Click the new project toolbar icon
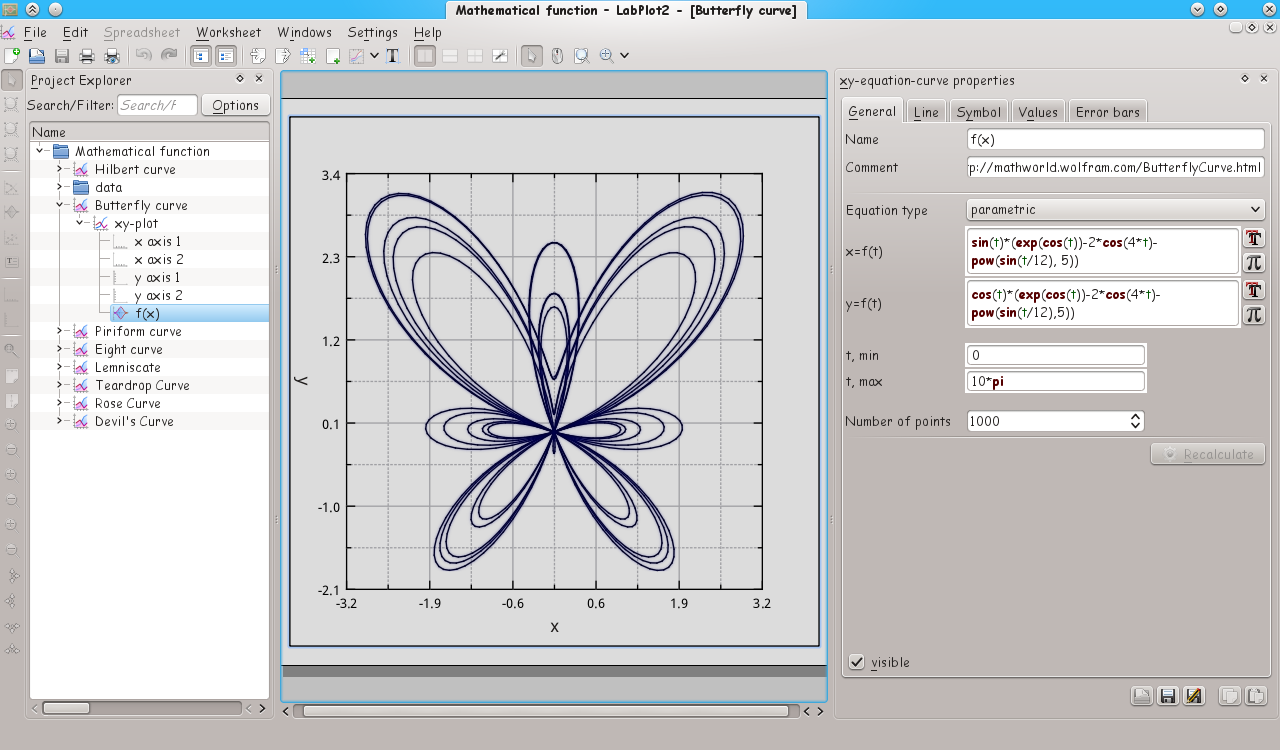1280x750 pixels. tap(11, 56)
